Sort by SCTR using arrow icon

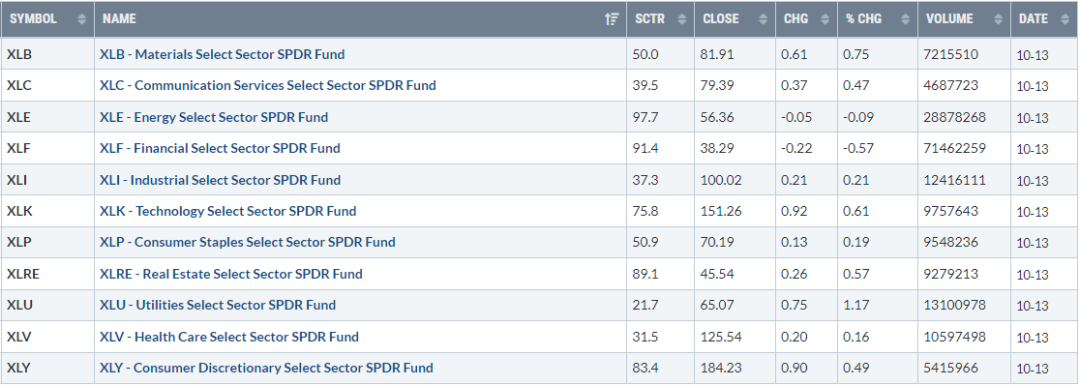coord(682,19)
